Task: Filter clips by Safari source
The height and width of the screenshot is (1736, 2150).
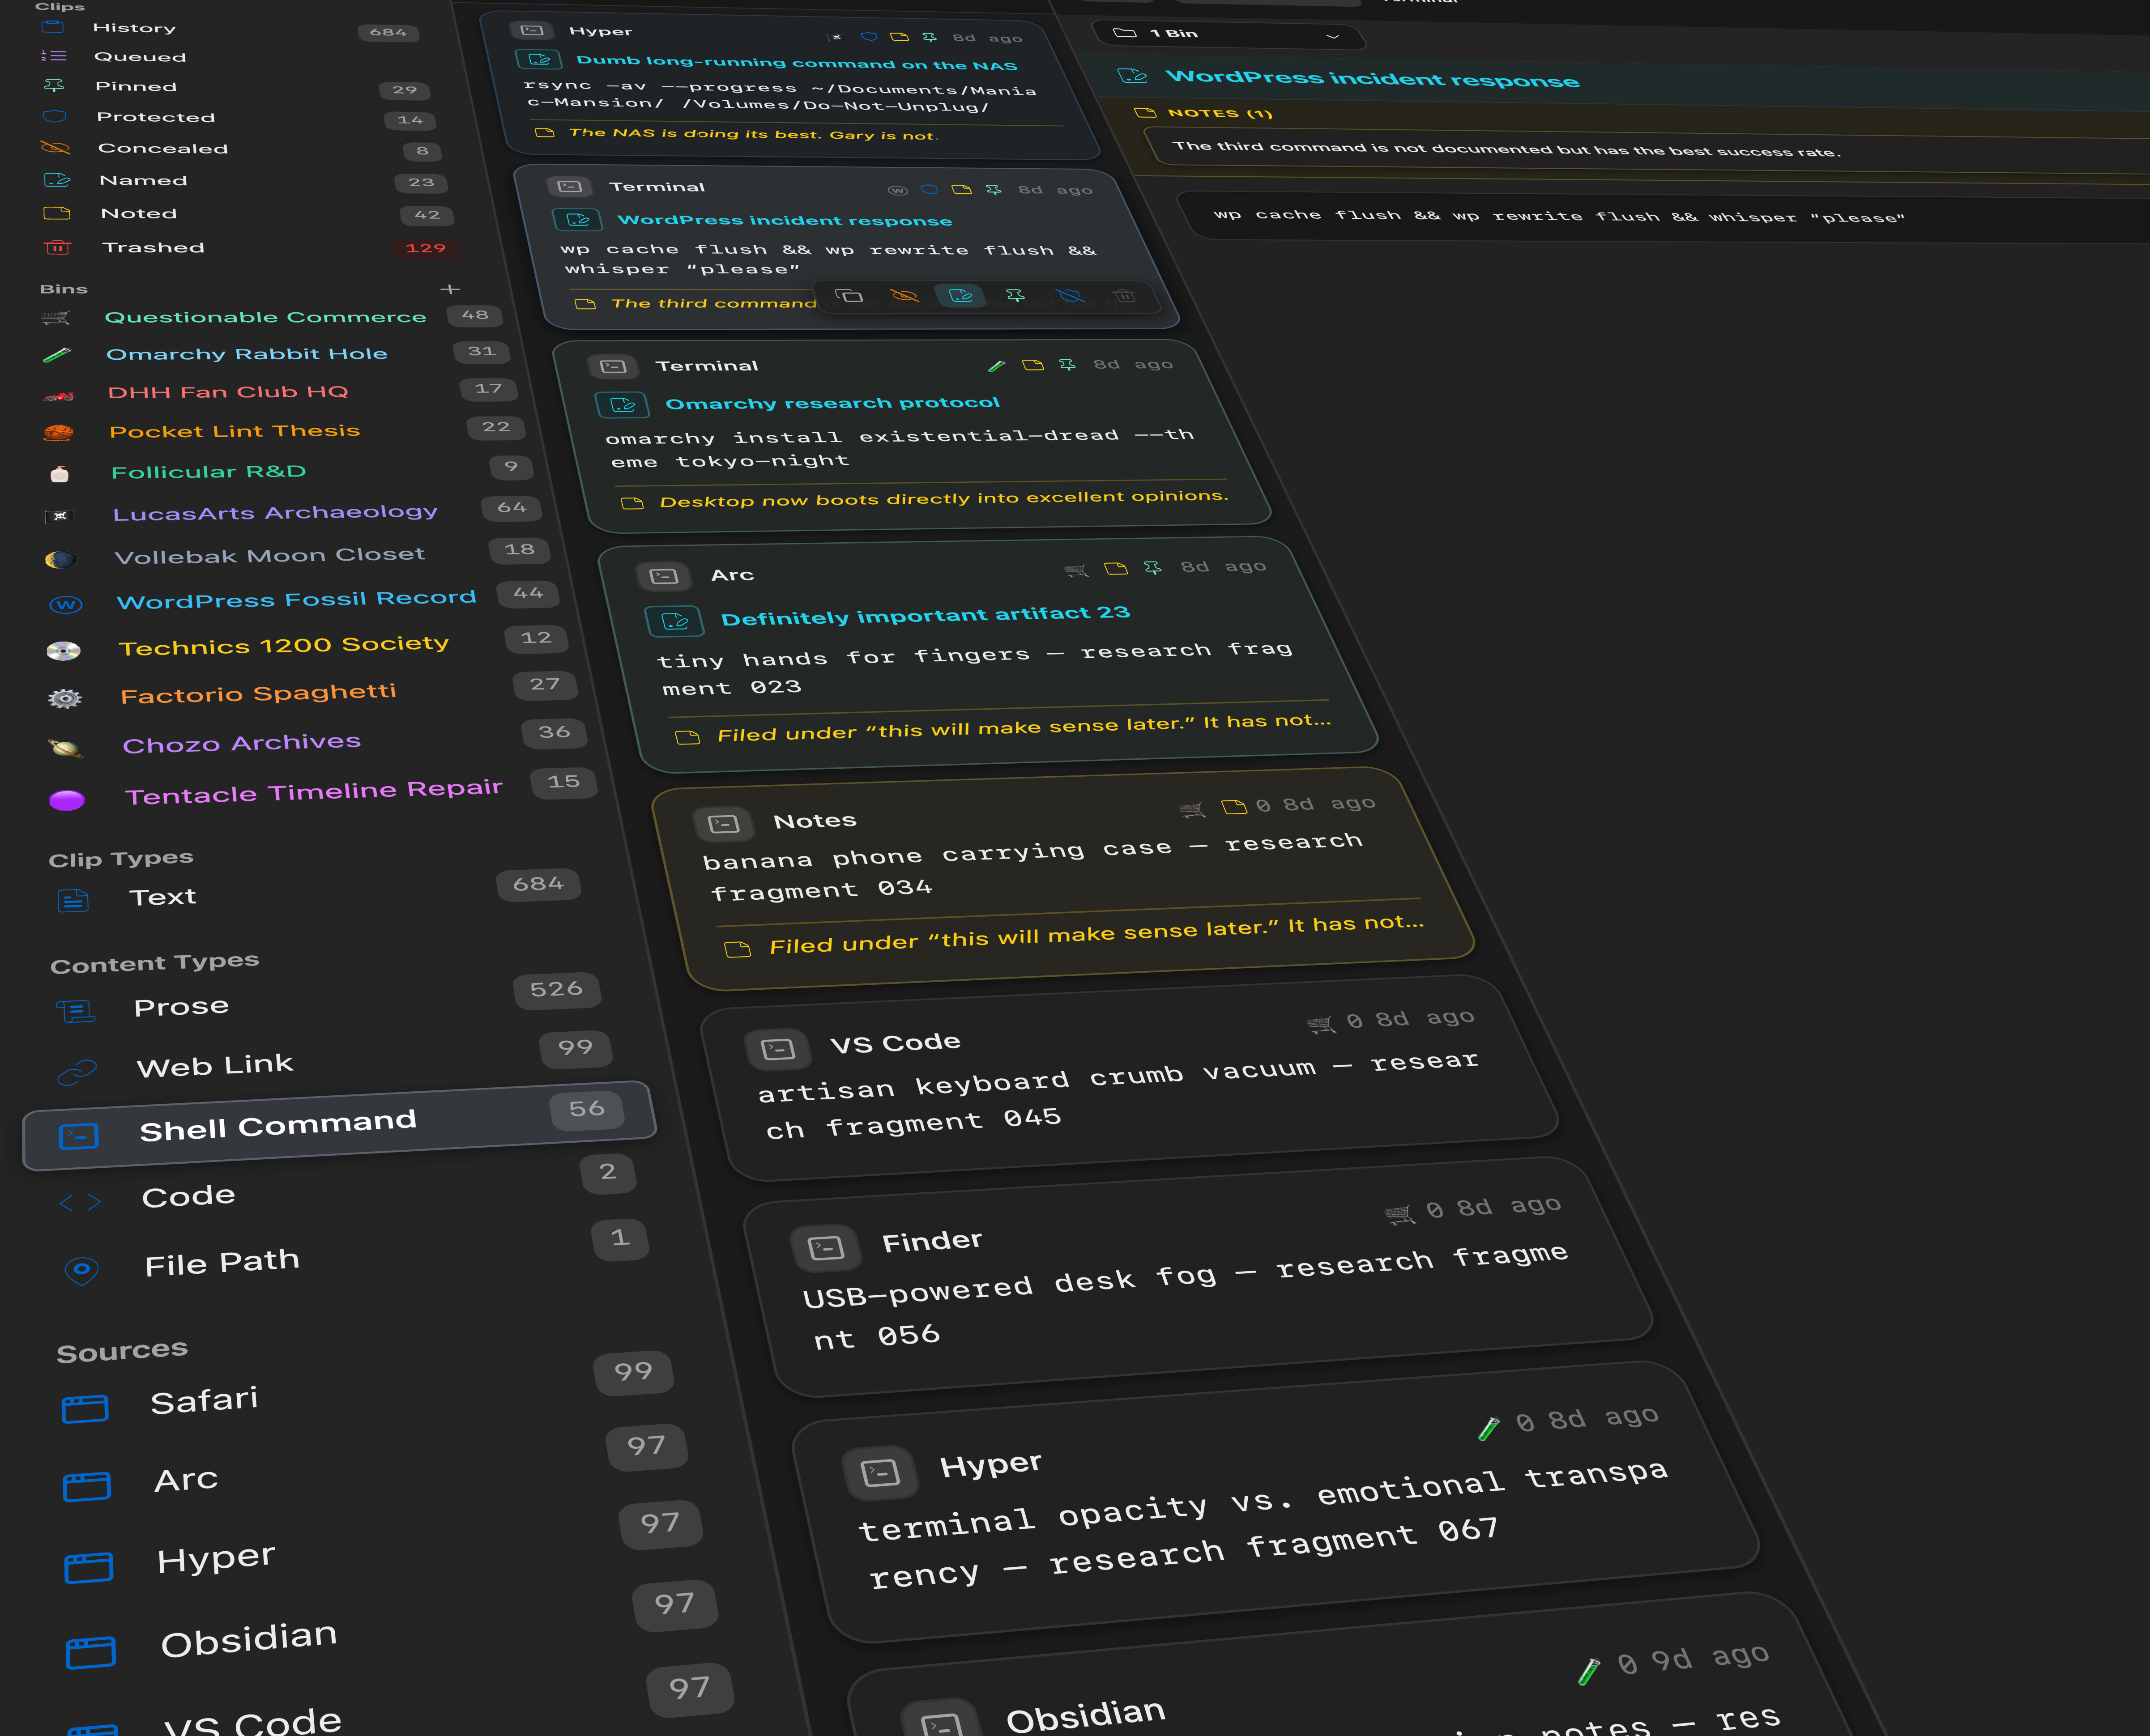Action: click(204, 1400)
